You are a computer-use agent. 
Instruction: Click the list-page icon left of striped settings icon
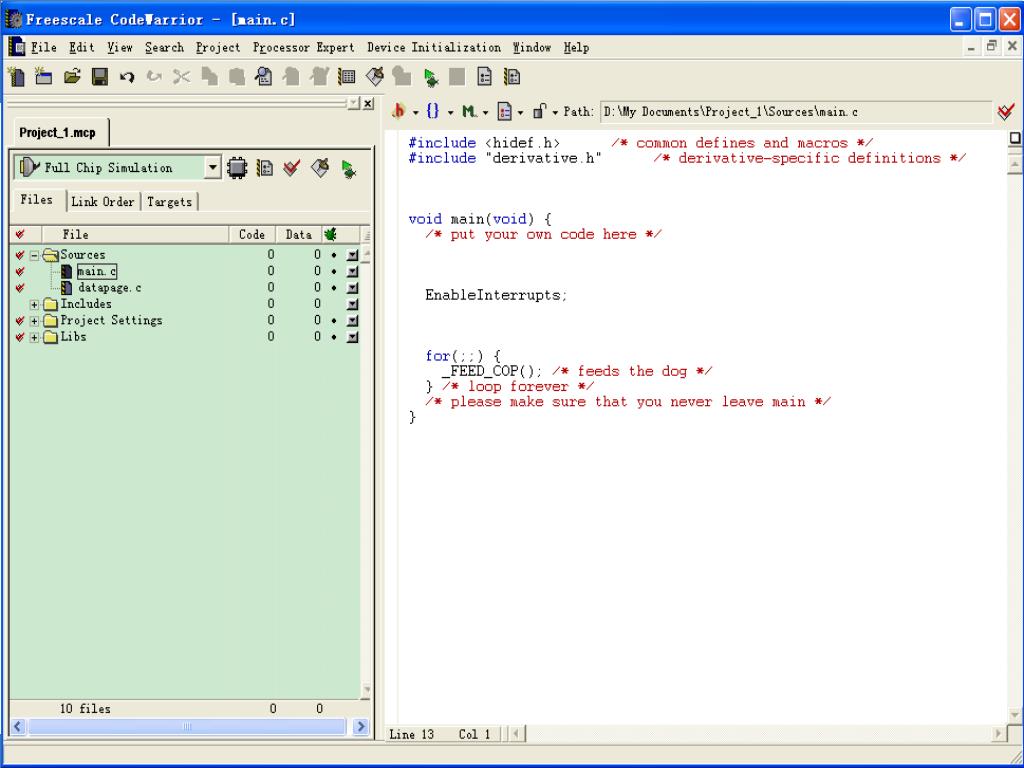click(x=485, y=77)
